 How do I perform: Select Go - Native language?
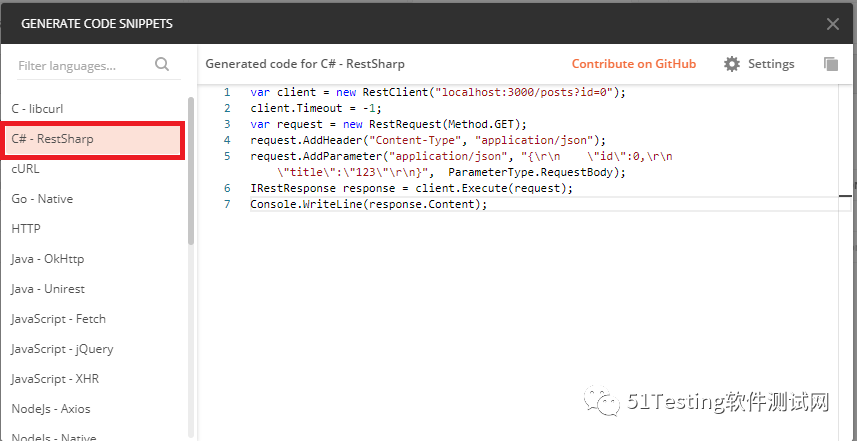(x=42, y=199)
